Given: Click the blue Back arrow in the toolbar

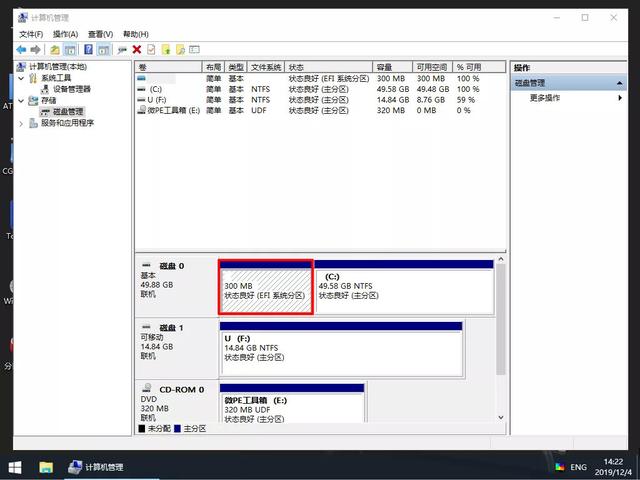Looking at the screenshot, I should pos(21,50).
